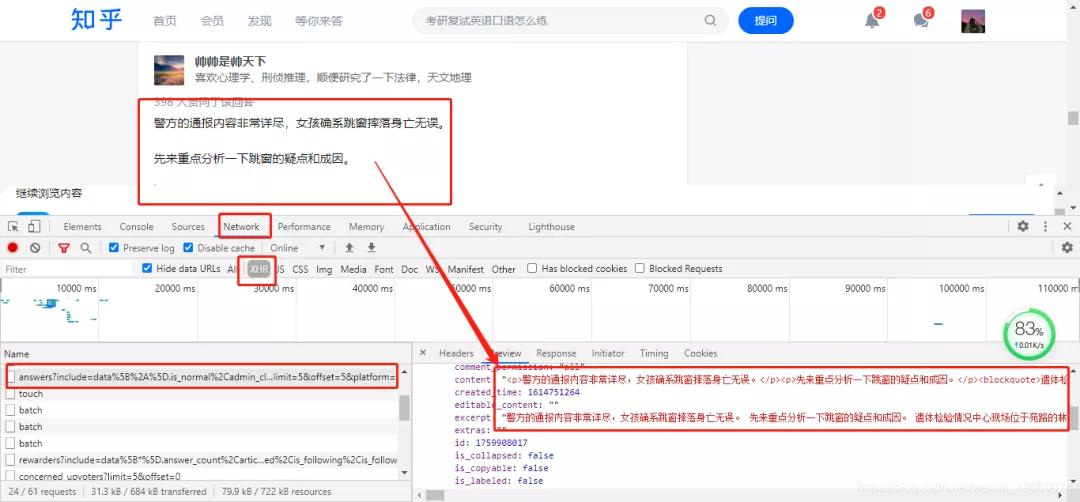Toggle the device toolbar icon
The image size is (1080, 502).
(x=34, y=227)
